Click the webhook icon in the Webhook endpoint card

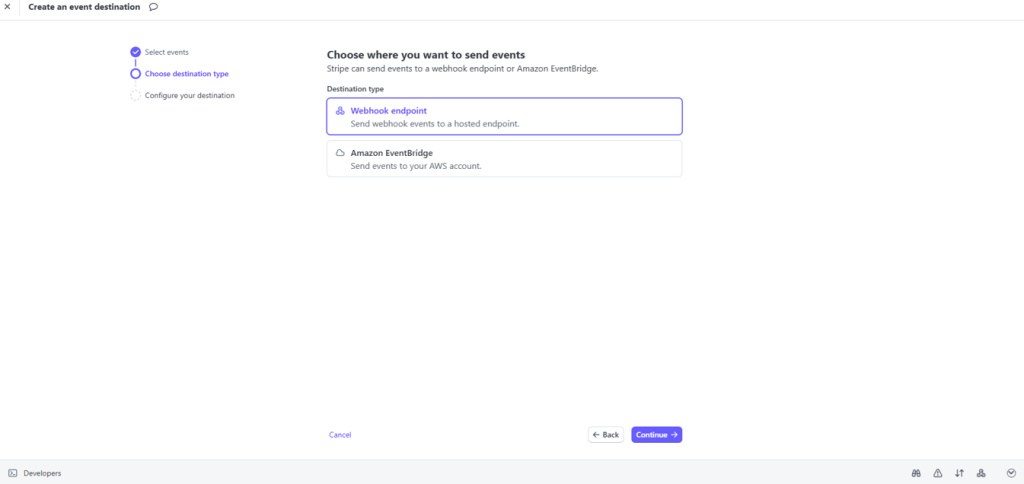coord(340,110)
